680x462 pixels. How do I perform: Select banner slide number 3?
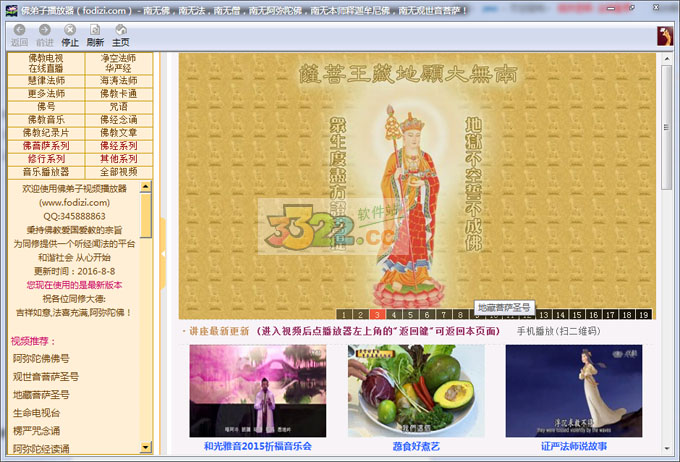tap(377, 315)
